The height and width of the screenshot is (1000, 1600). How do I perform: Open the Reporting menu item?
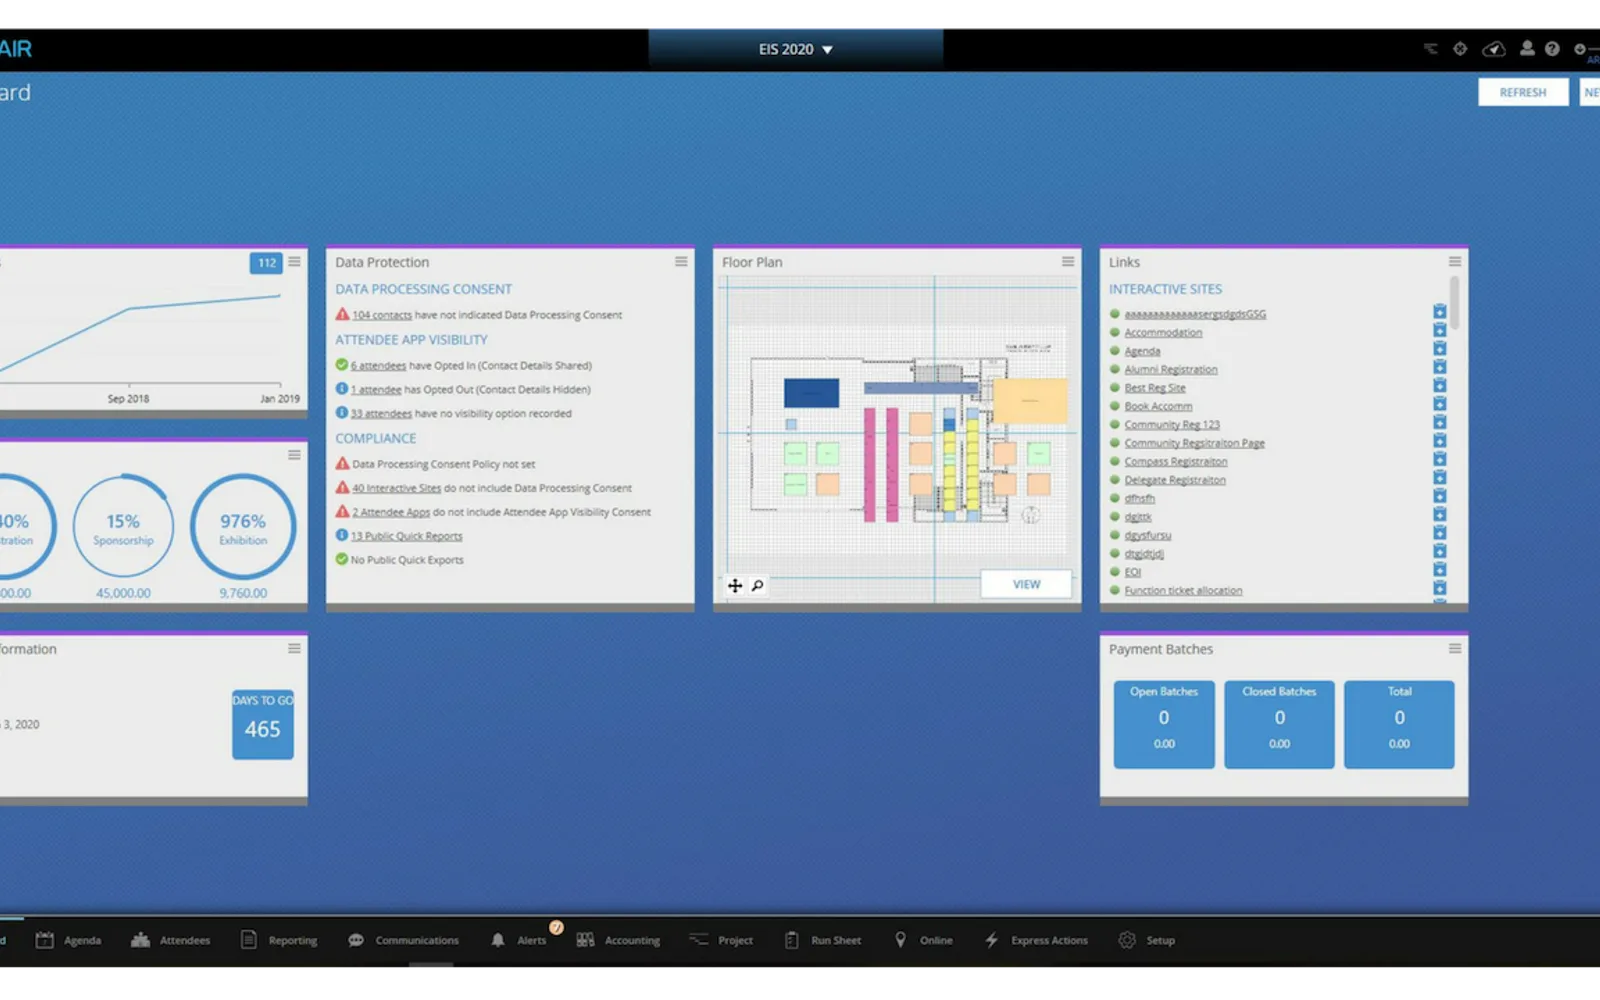click(x=279, y=940)
